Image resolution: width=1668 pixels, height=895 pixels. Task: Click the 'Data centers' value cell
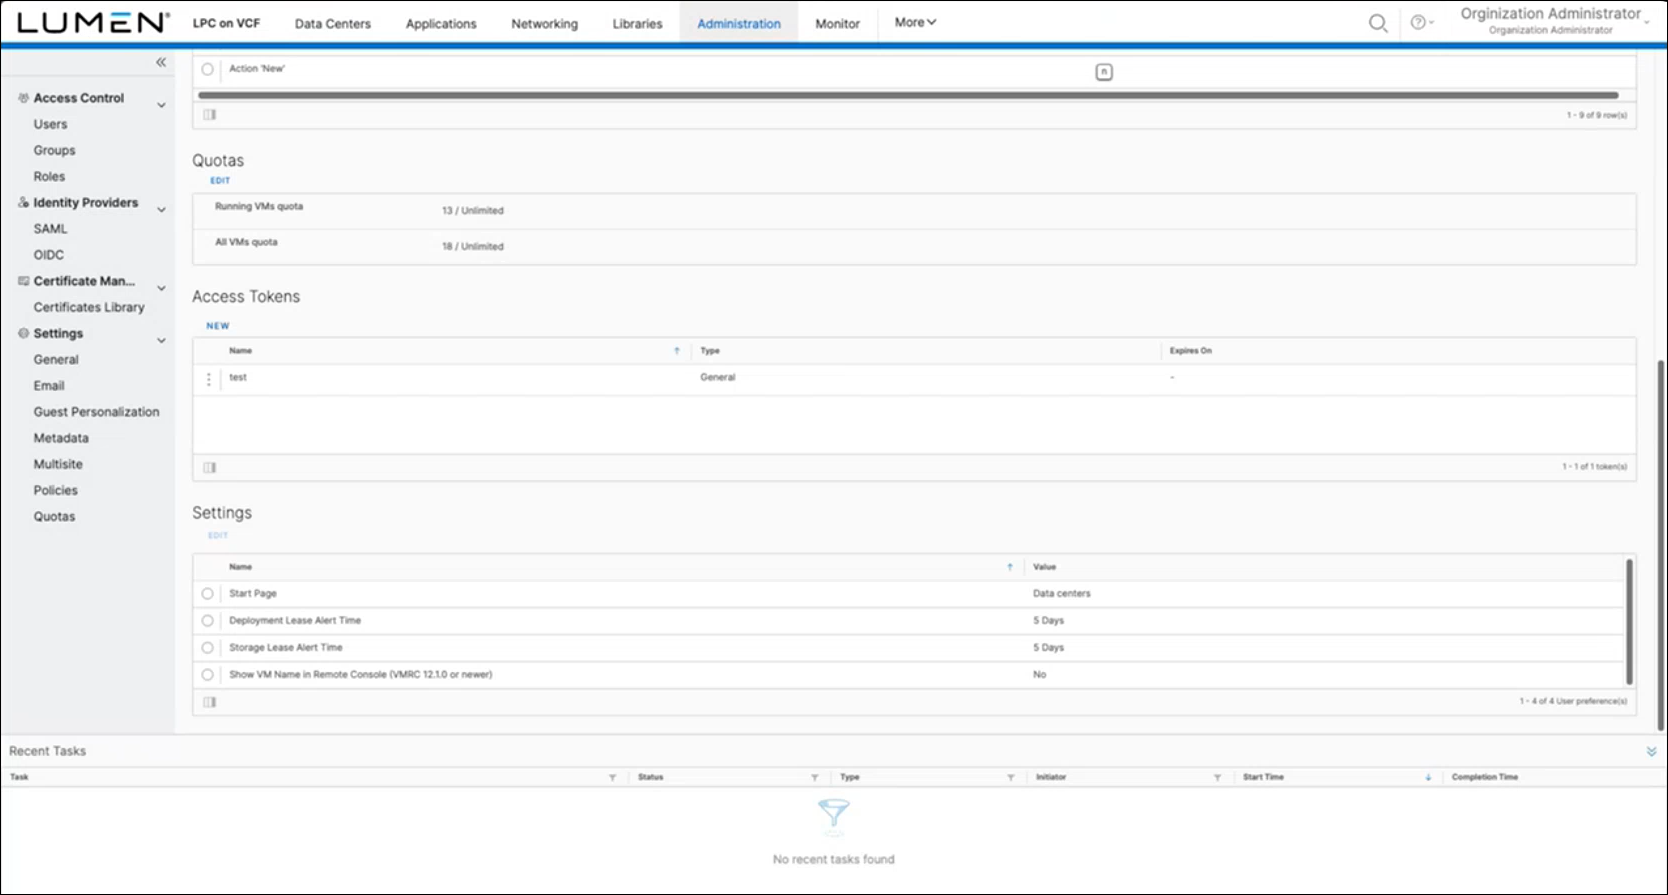pyautogui.click(x=1062, y=594)
